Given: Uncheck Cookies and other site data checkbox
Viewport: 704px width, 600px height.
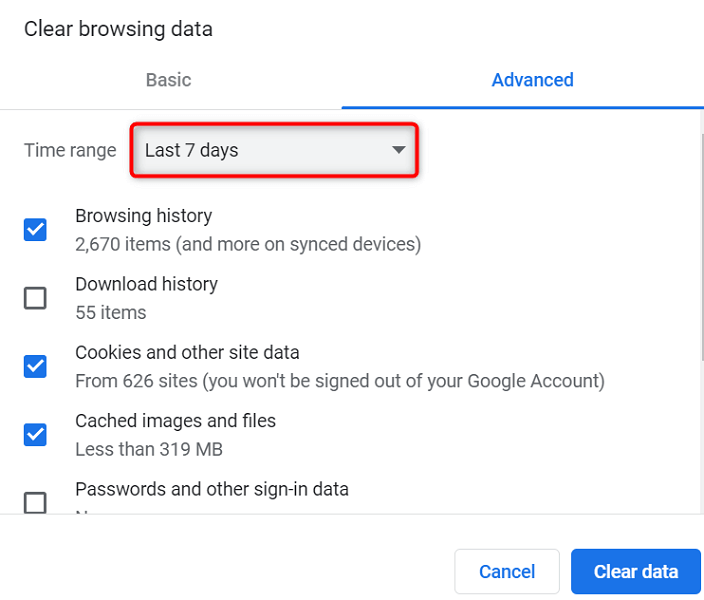Looking at the screenshot, I should [x=35, y=366].
